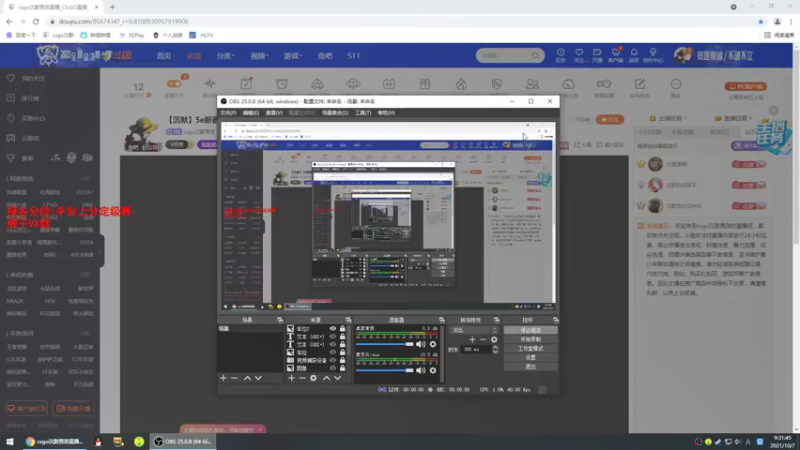The width and height of the screenshot is (800, 450).
Task: Open the gift box icon in streamer toolbar
Action: point(425,84)
